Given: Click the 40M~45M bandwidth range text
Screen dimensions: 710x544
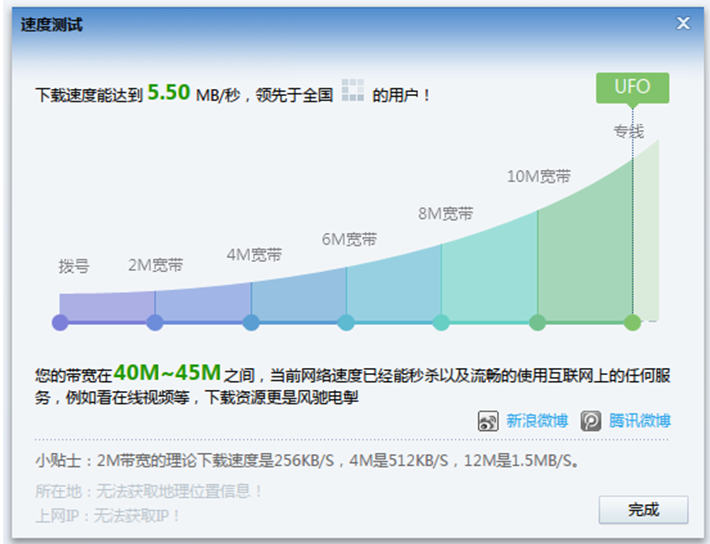Looking at the screenshot, I should point(167,373).
